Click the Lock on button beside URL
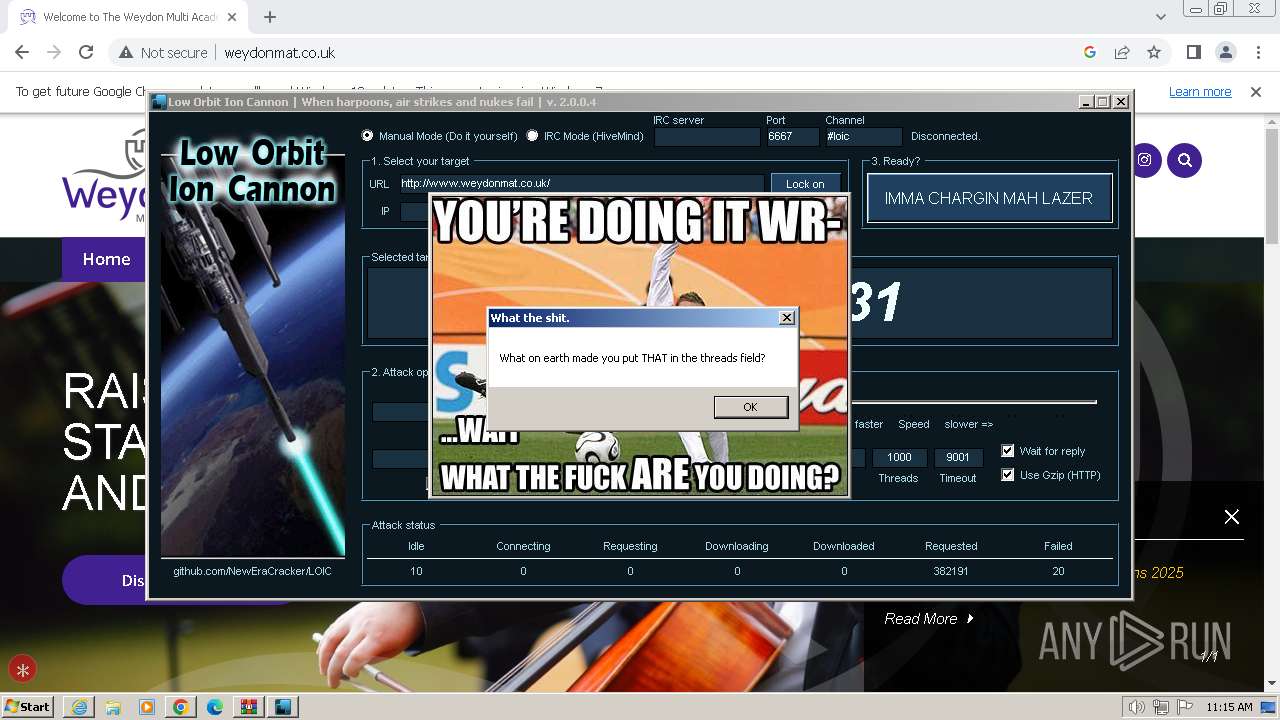 pos(805,184)
